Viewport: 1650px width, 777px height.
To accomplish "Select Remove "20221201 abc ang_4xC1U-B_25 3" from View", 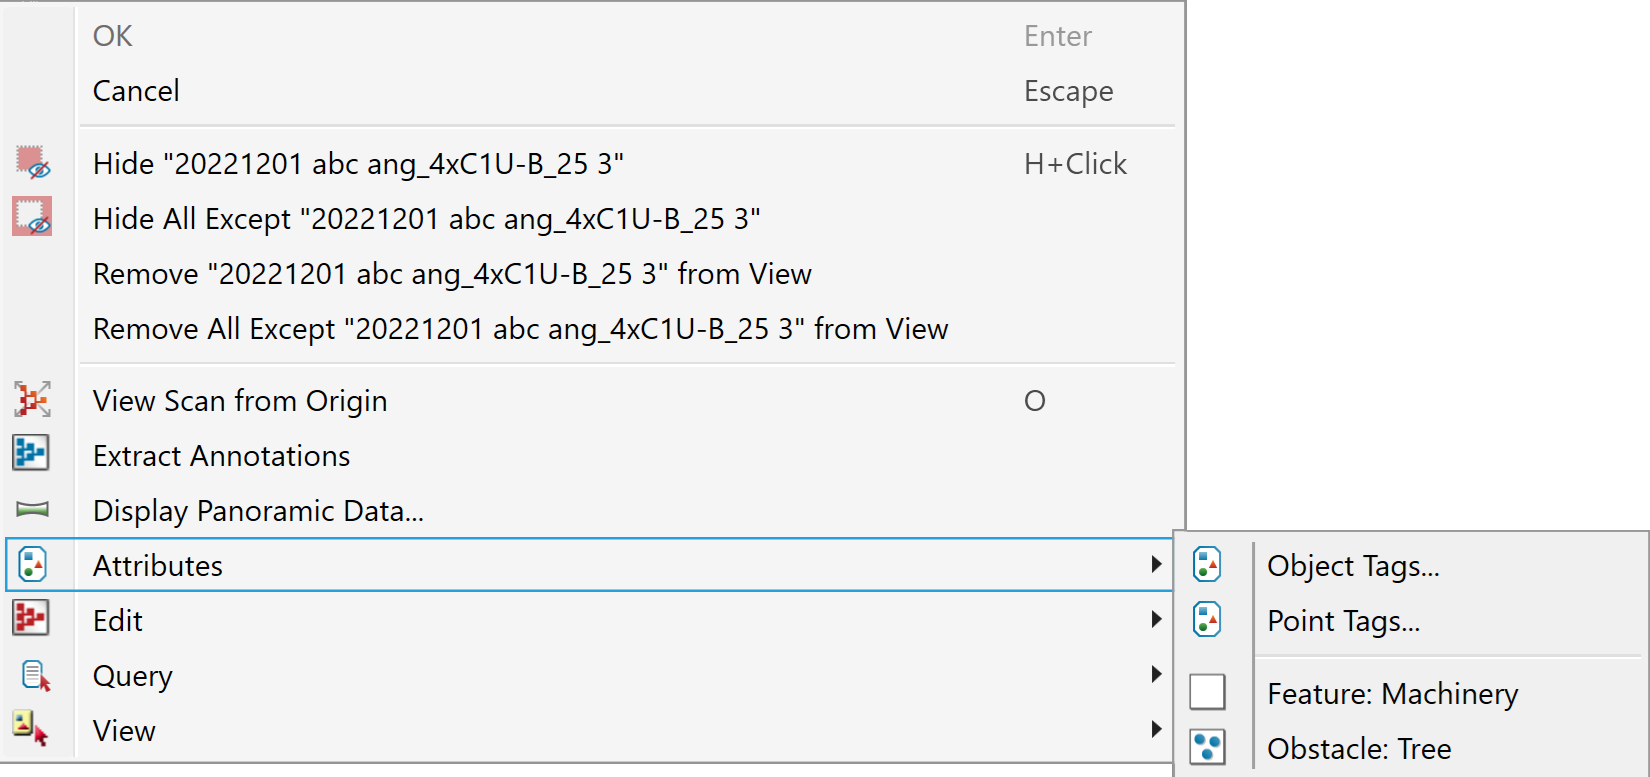I will coord(452,274).
